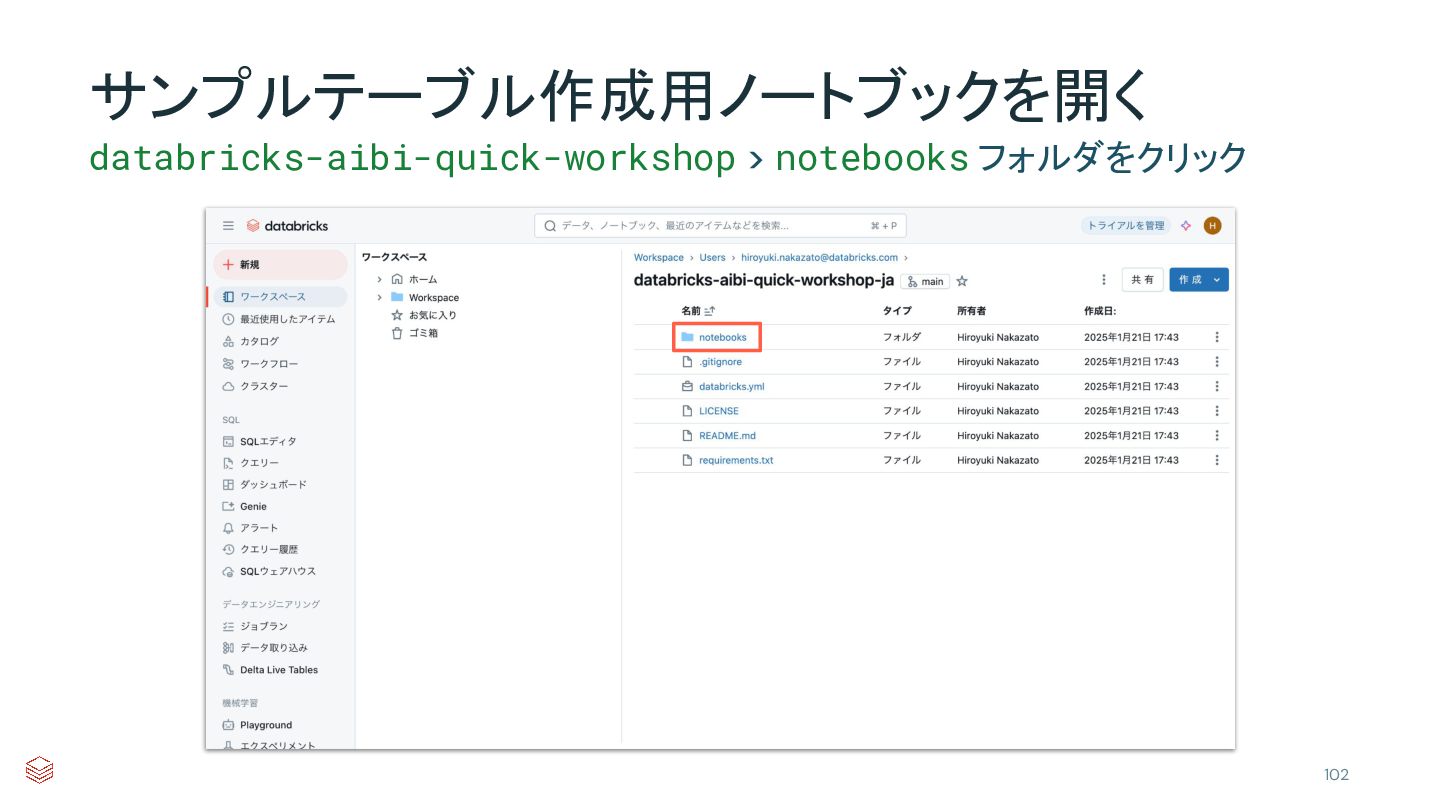Expand the ホーム tree node chevron
This screenshot has width=1440, height=810.
pos(379,279)
